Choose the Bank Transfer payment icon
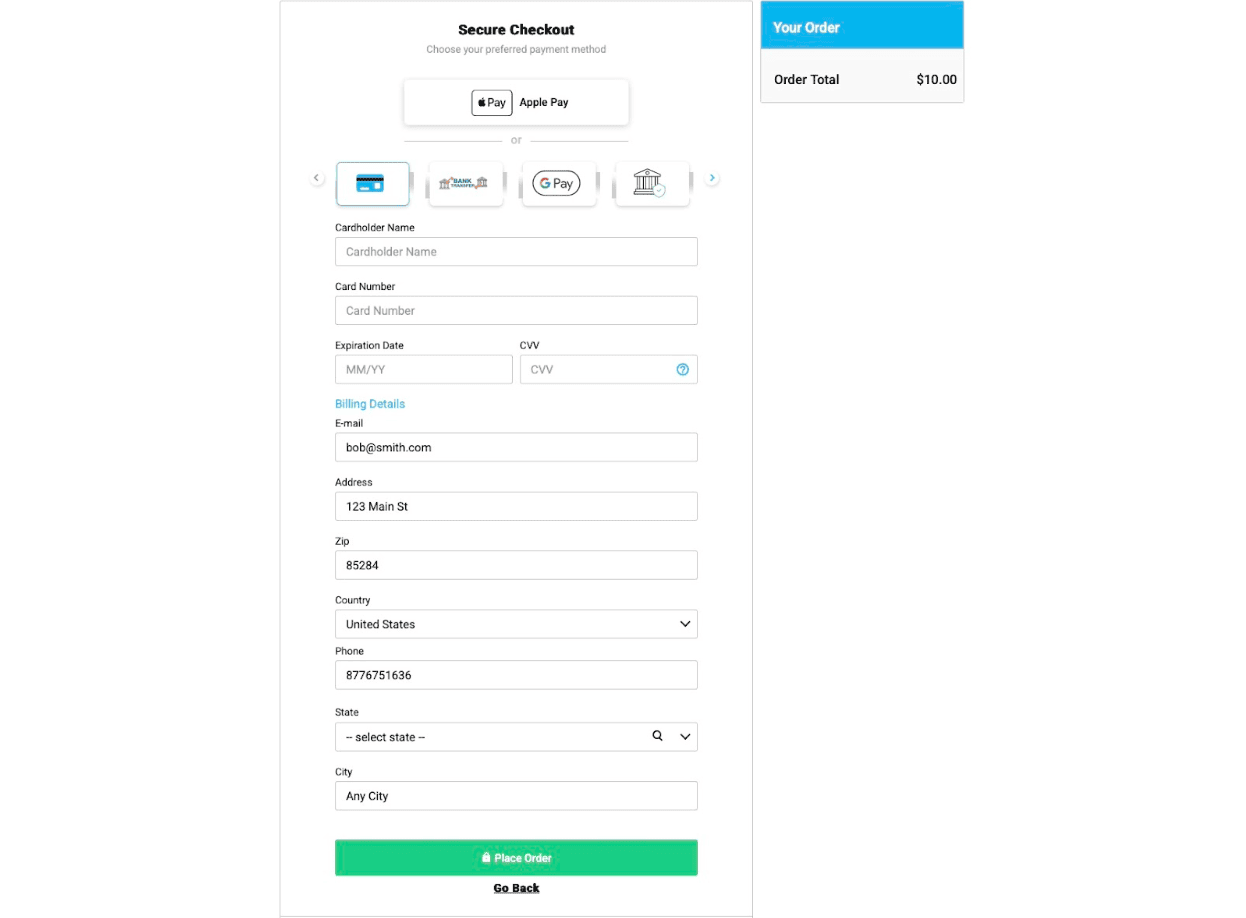This screenshot has height=918, width=1246. [465, 184]
